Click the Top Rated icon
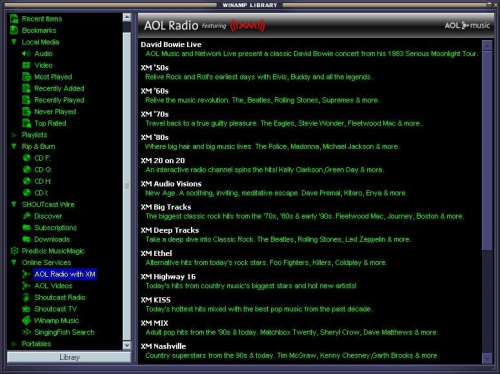Screen dimensions: 500x374 click(26, 123)
